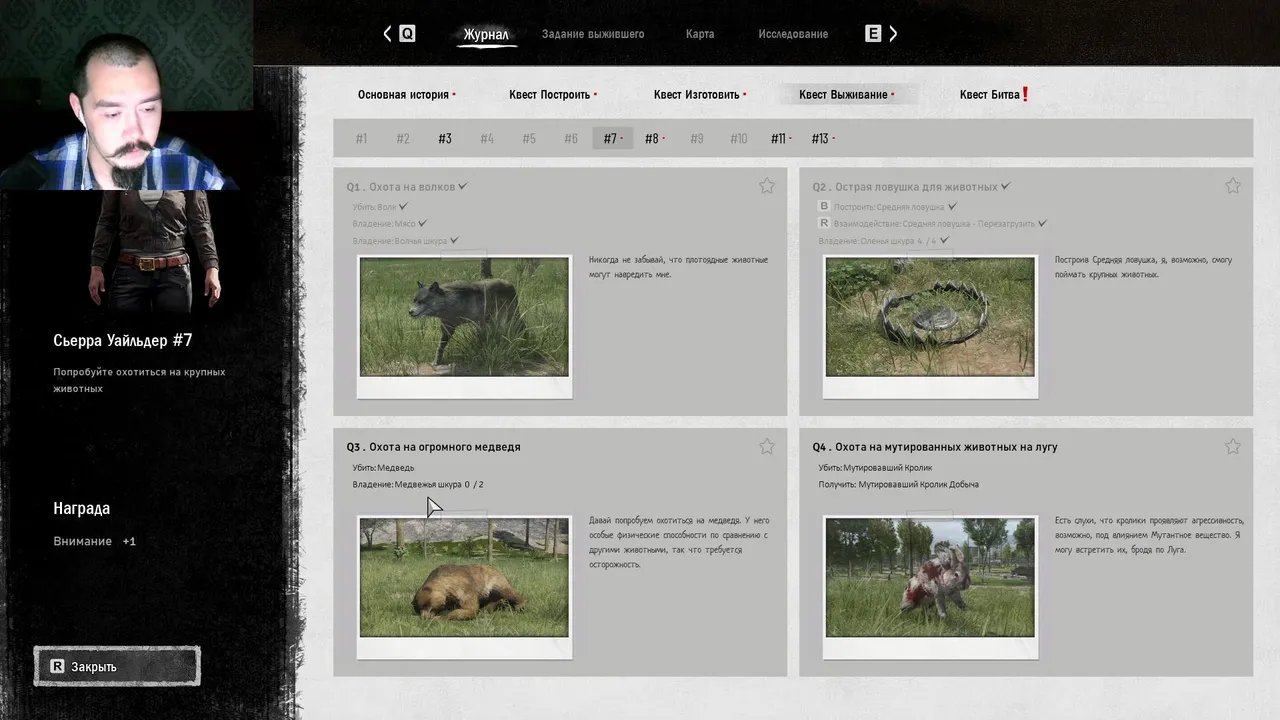Select the Квест Построить category
The height and width of the screenshot is (720, 1280).
click(x=552, y=95)
